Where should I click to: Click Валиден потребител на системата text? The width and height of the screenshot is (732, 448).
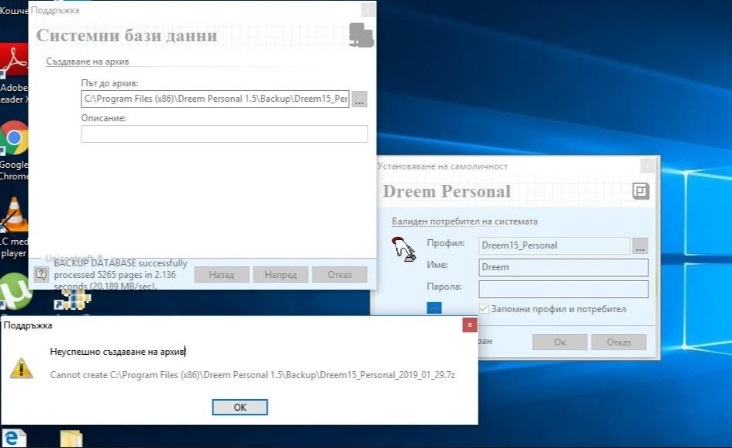coord(465,221)
